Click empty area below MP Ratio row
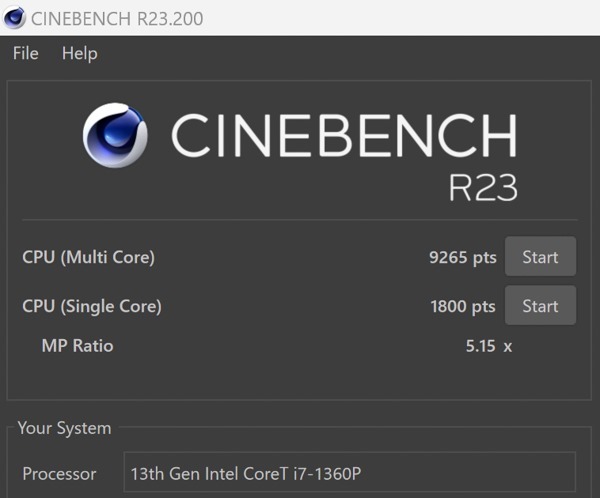The height and width of the screenshot is (498, 600). tap(300, 377)
